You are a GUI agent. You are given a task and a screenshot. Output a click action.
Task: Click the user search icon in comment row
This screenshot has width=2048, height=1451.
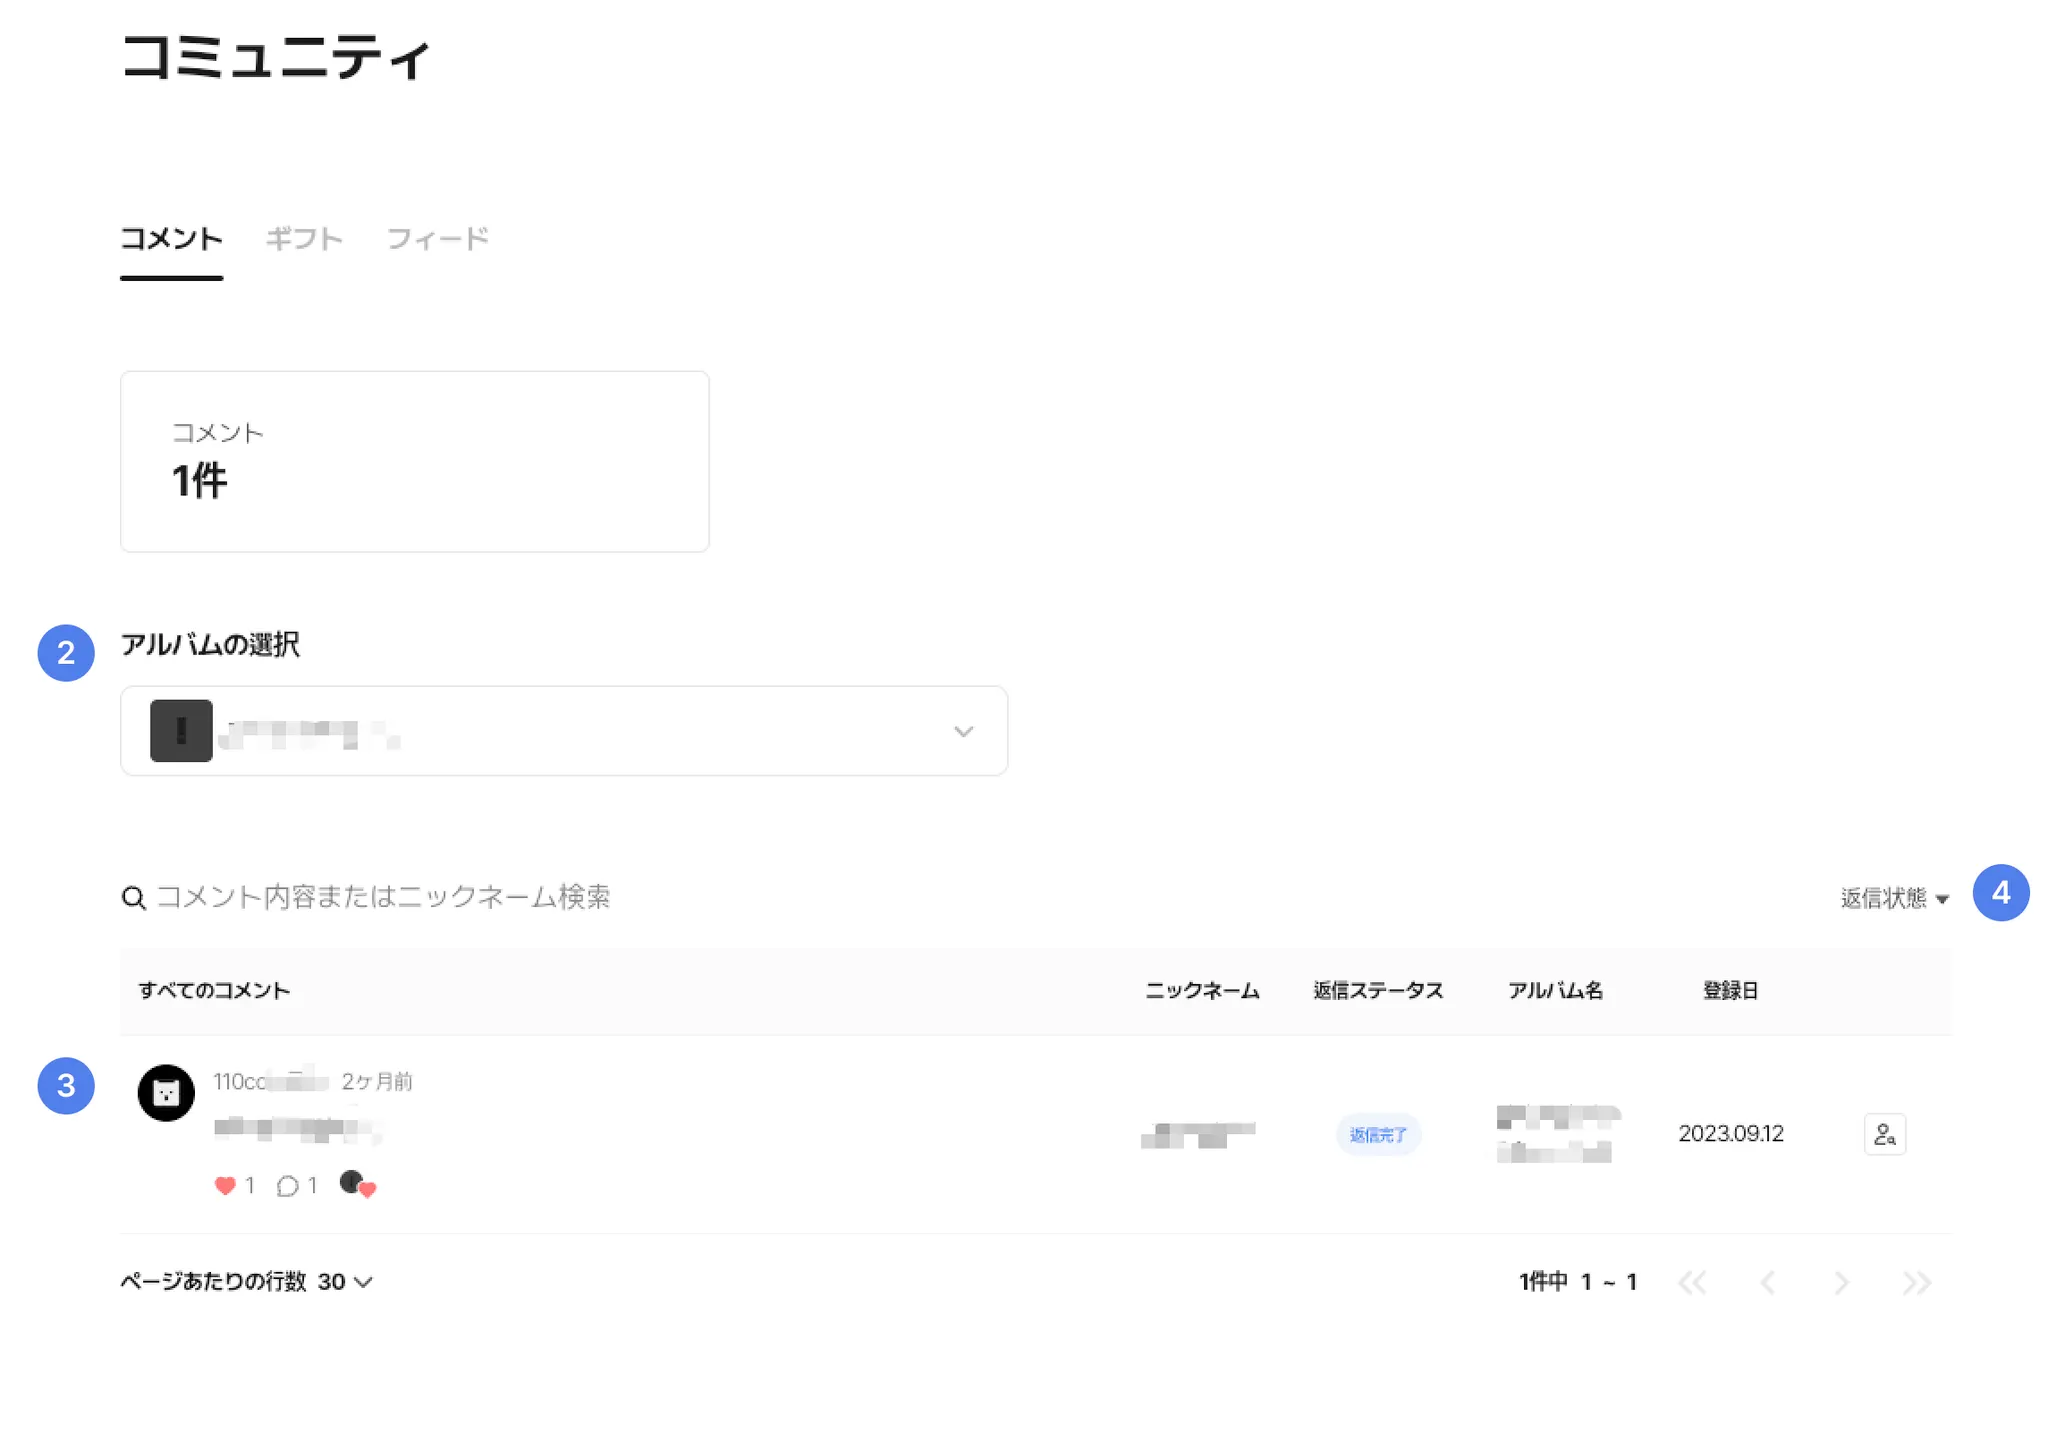click(x=1884, y=1134)
